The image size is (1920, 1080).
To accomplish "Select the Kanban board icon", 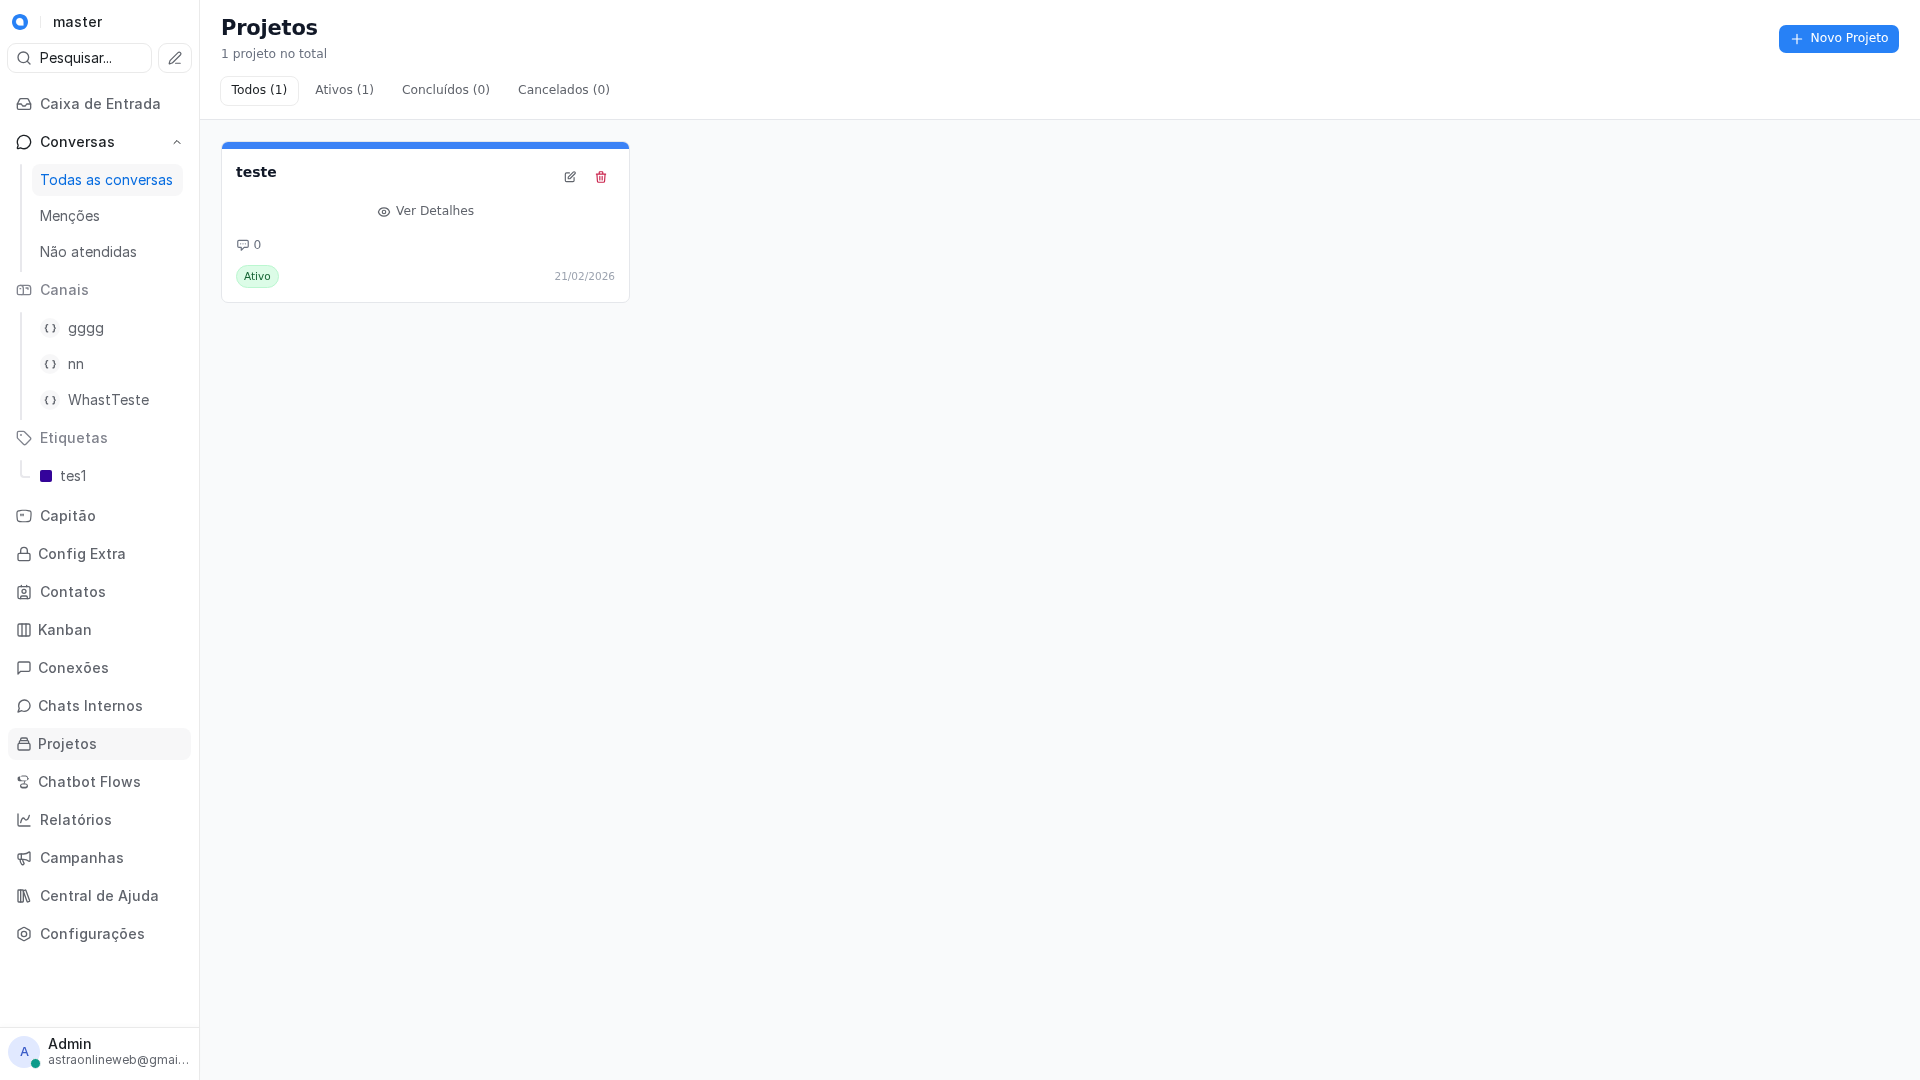I will [x=23, y=630].
